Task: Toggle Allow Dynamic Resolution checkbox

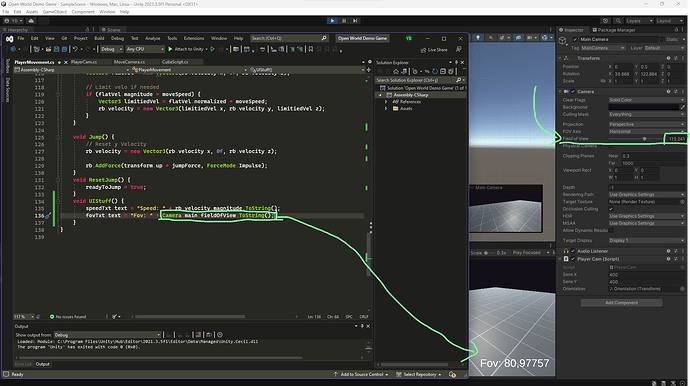Action: (611, 230)
